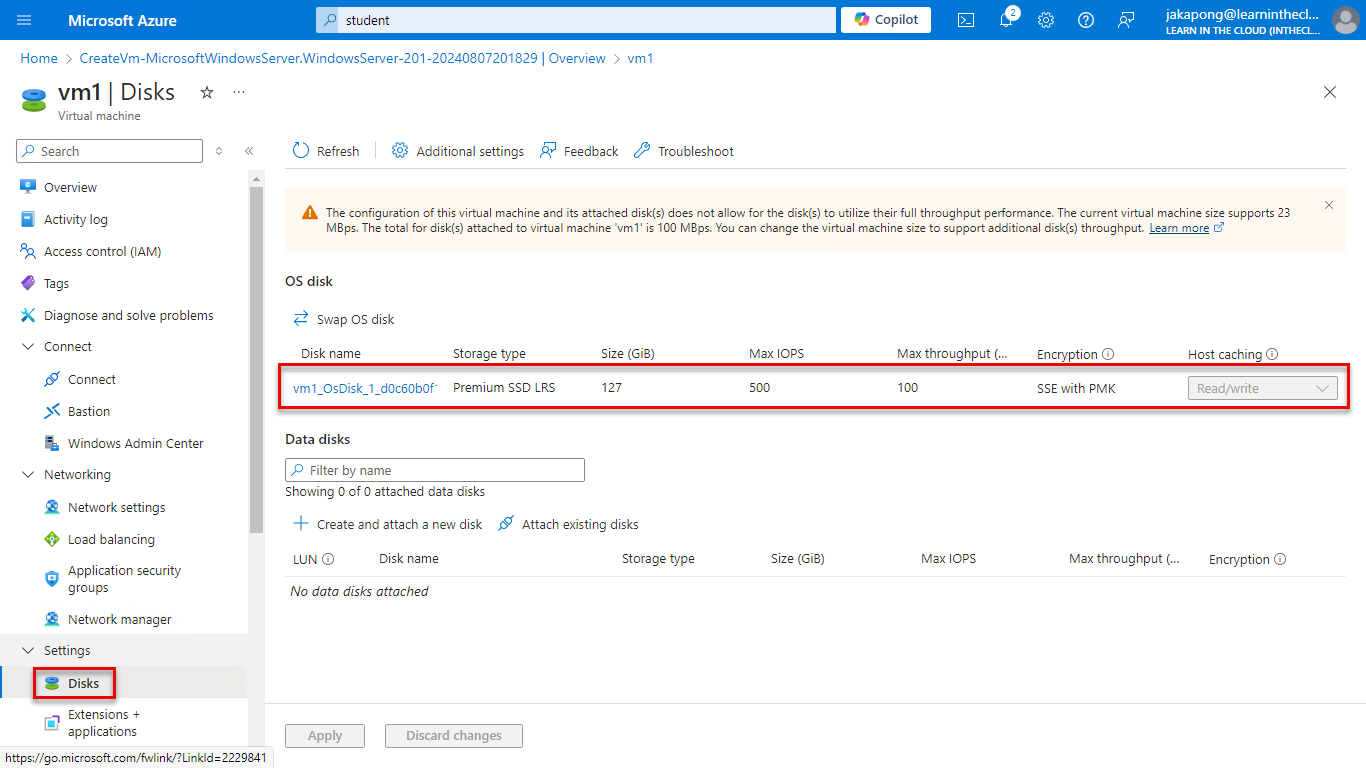Screen dimensions: 1366x768
Task: Click the Apply button
Action: 325,736
